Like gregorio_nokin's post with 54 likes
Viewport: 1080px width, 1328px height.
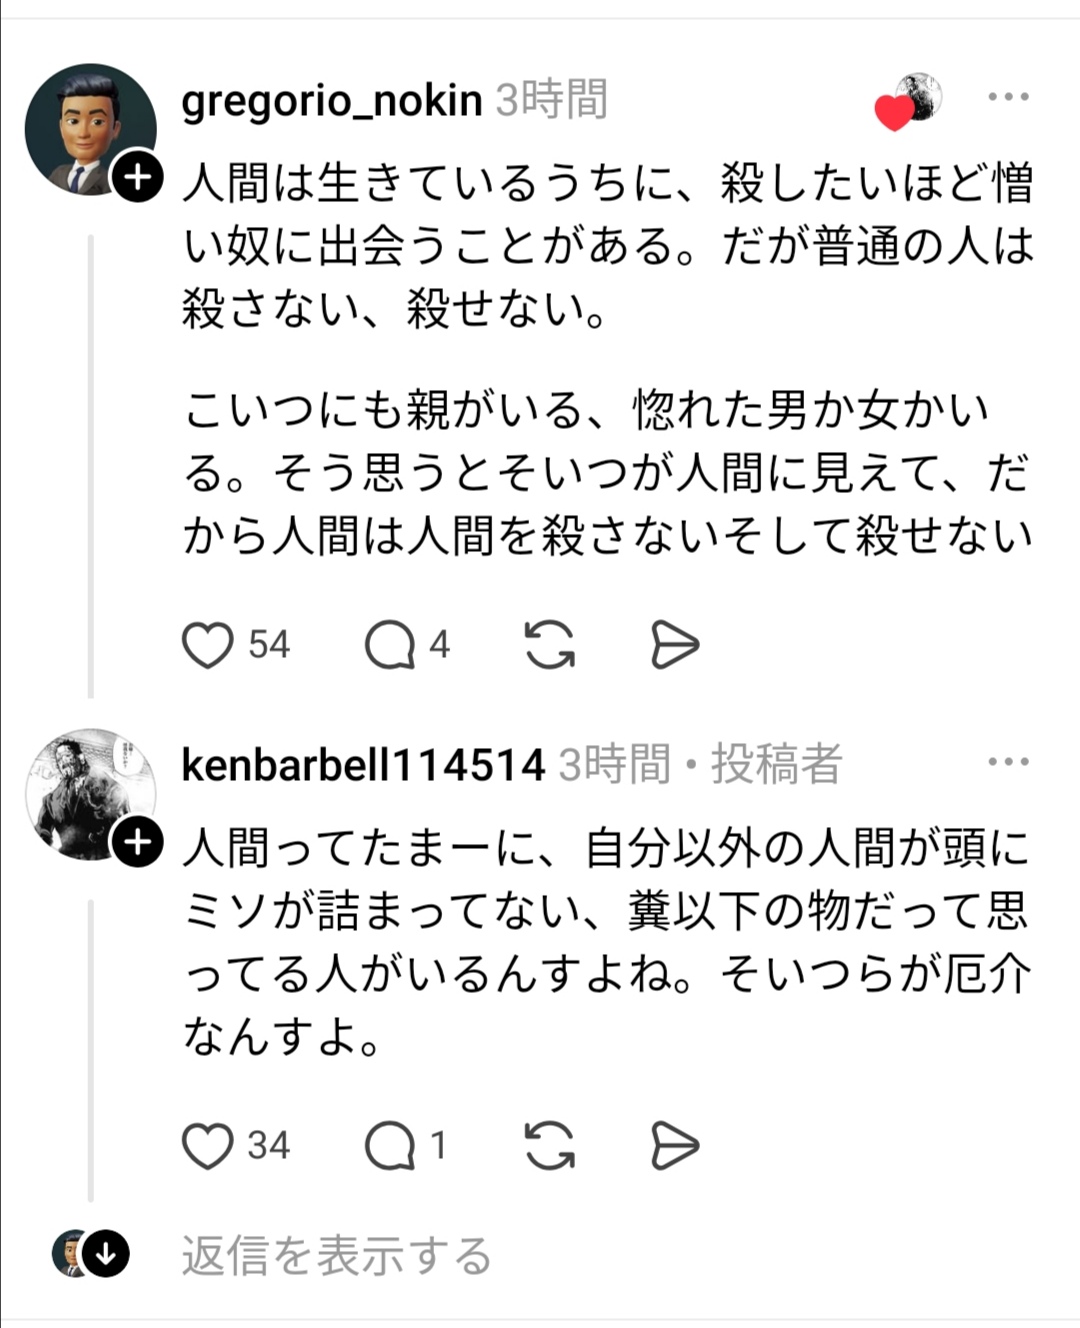[207, 645]
